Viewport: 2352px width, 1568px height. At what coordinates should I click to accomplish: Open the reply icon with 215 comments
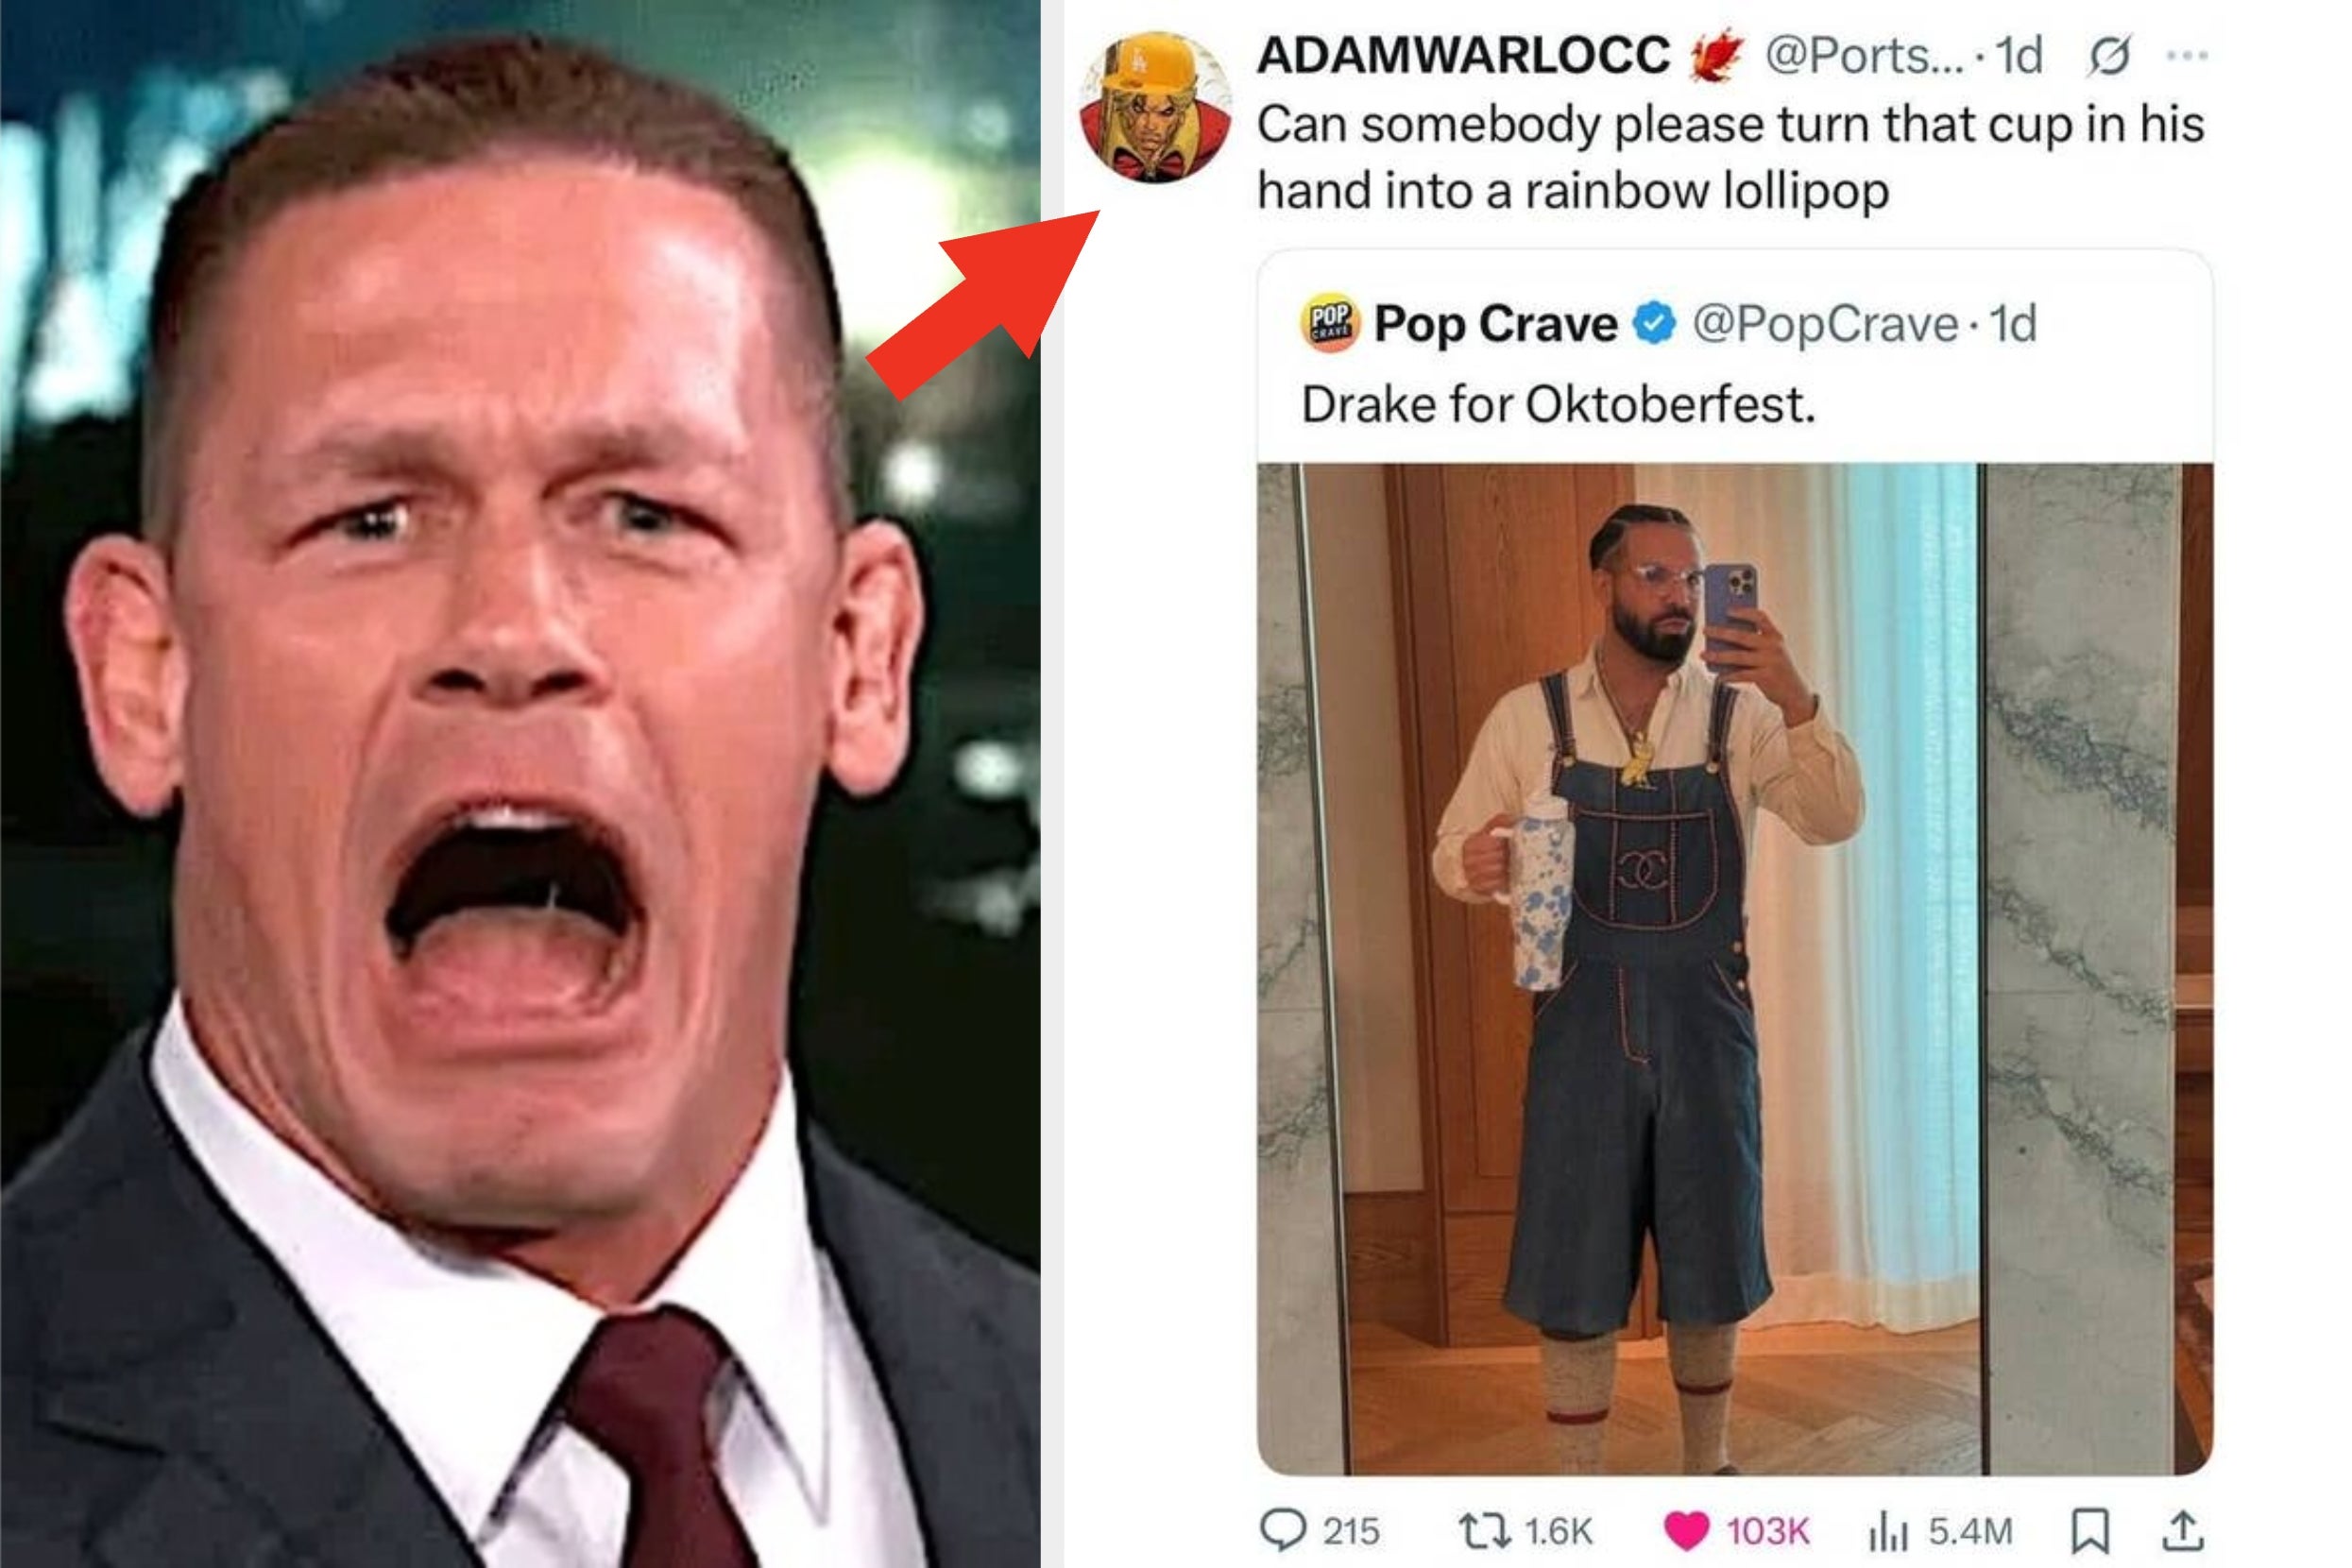[1284, 1530]
